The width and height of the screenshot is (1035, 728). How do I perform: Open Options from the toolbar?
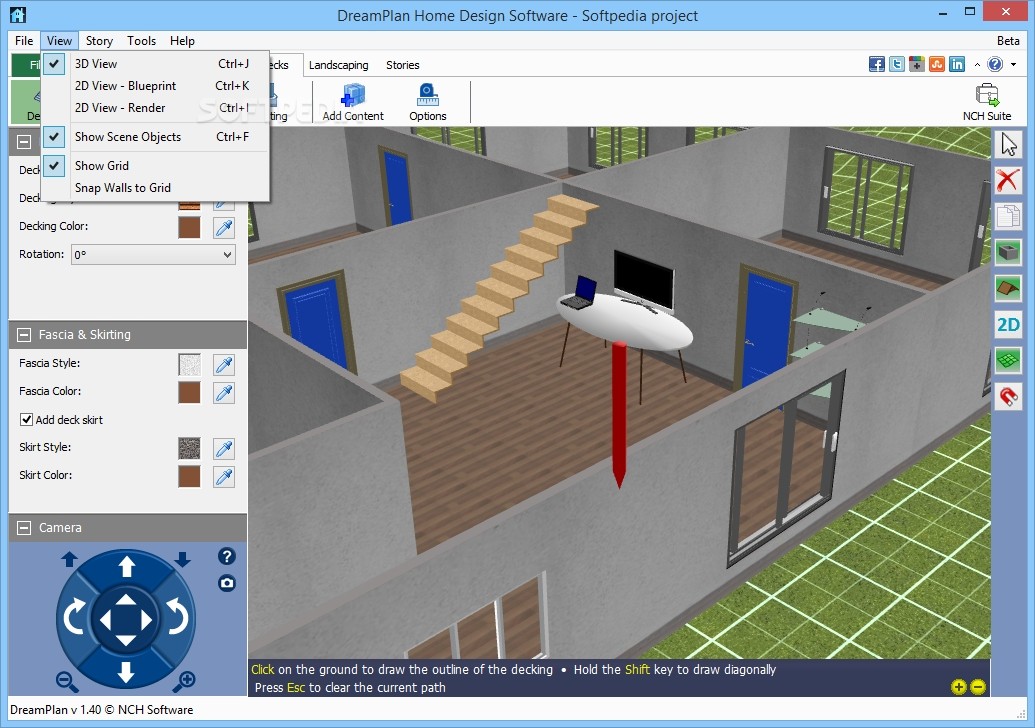pyautogui.click(x=428, y=102)
